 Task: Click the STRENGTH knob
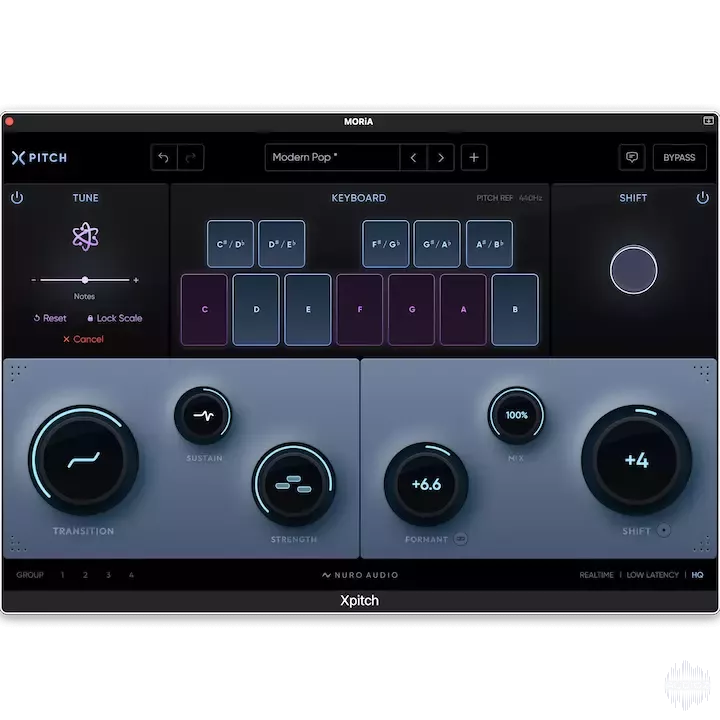pos(294,484)
